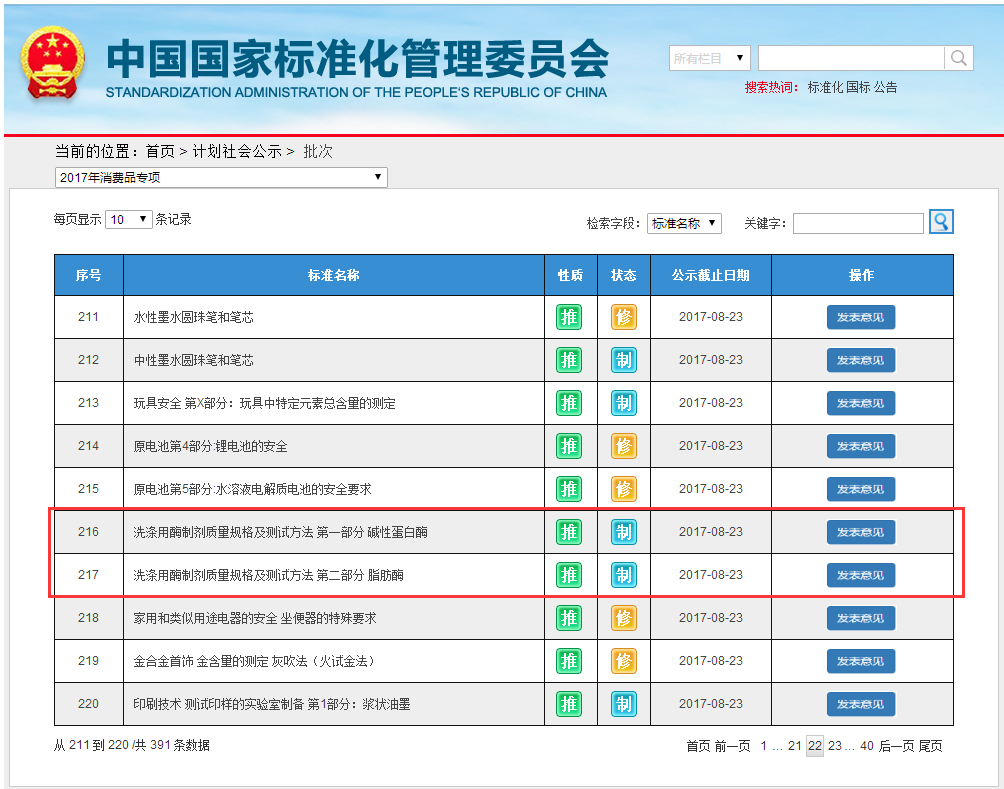Click the blue 制 status icon in row 216

[x=624, y=532]
